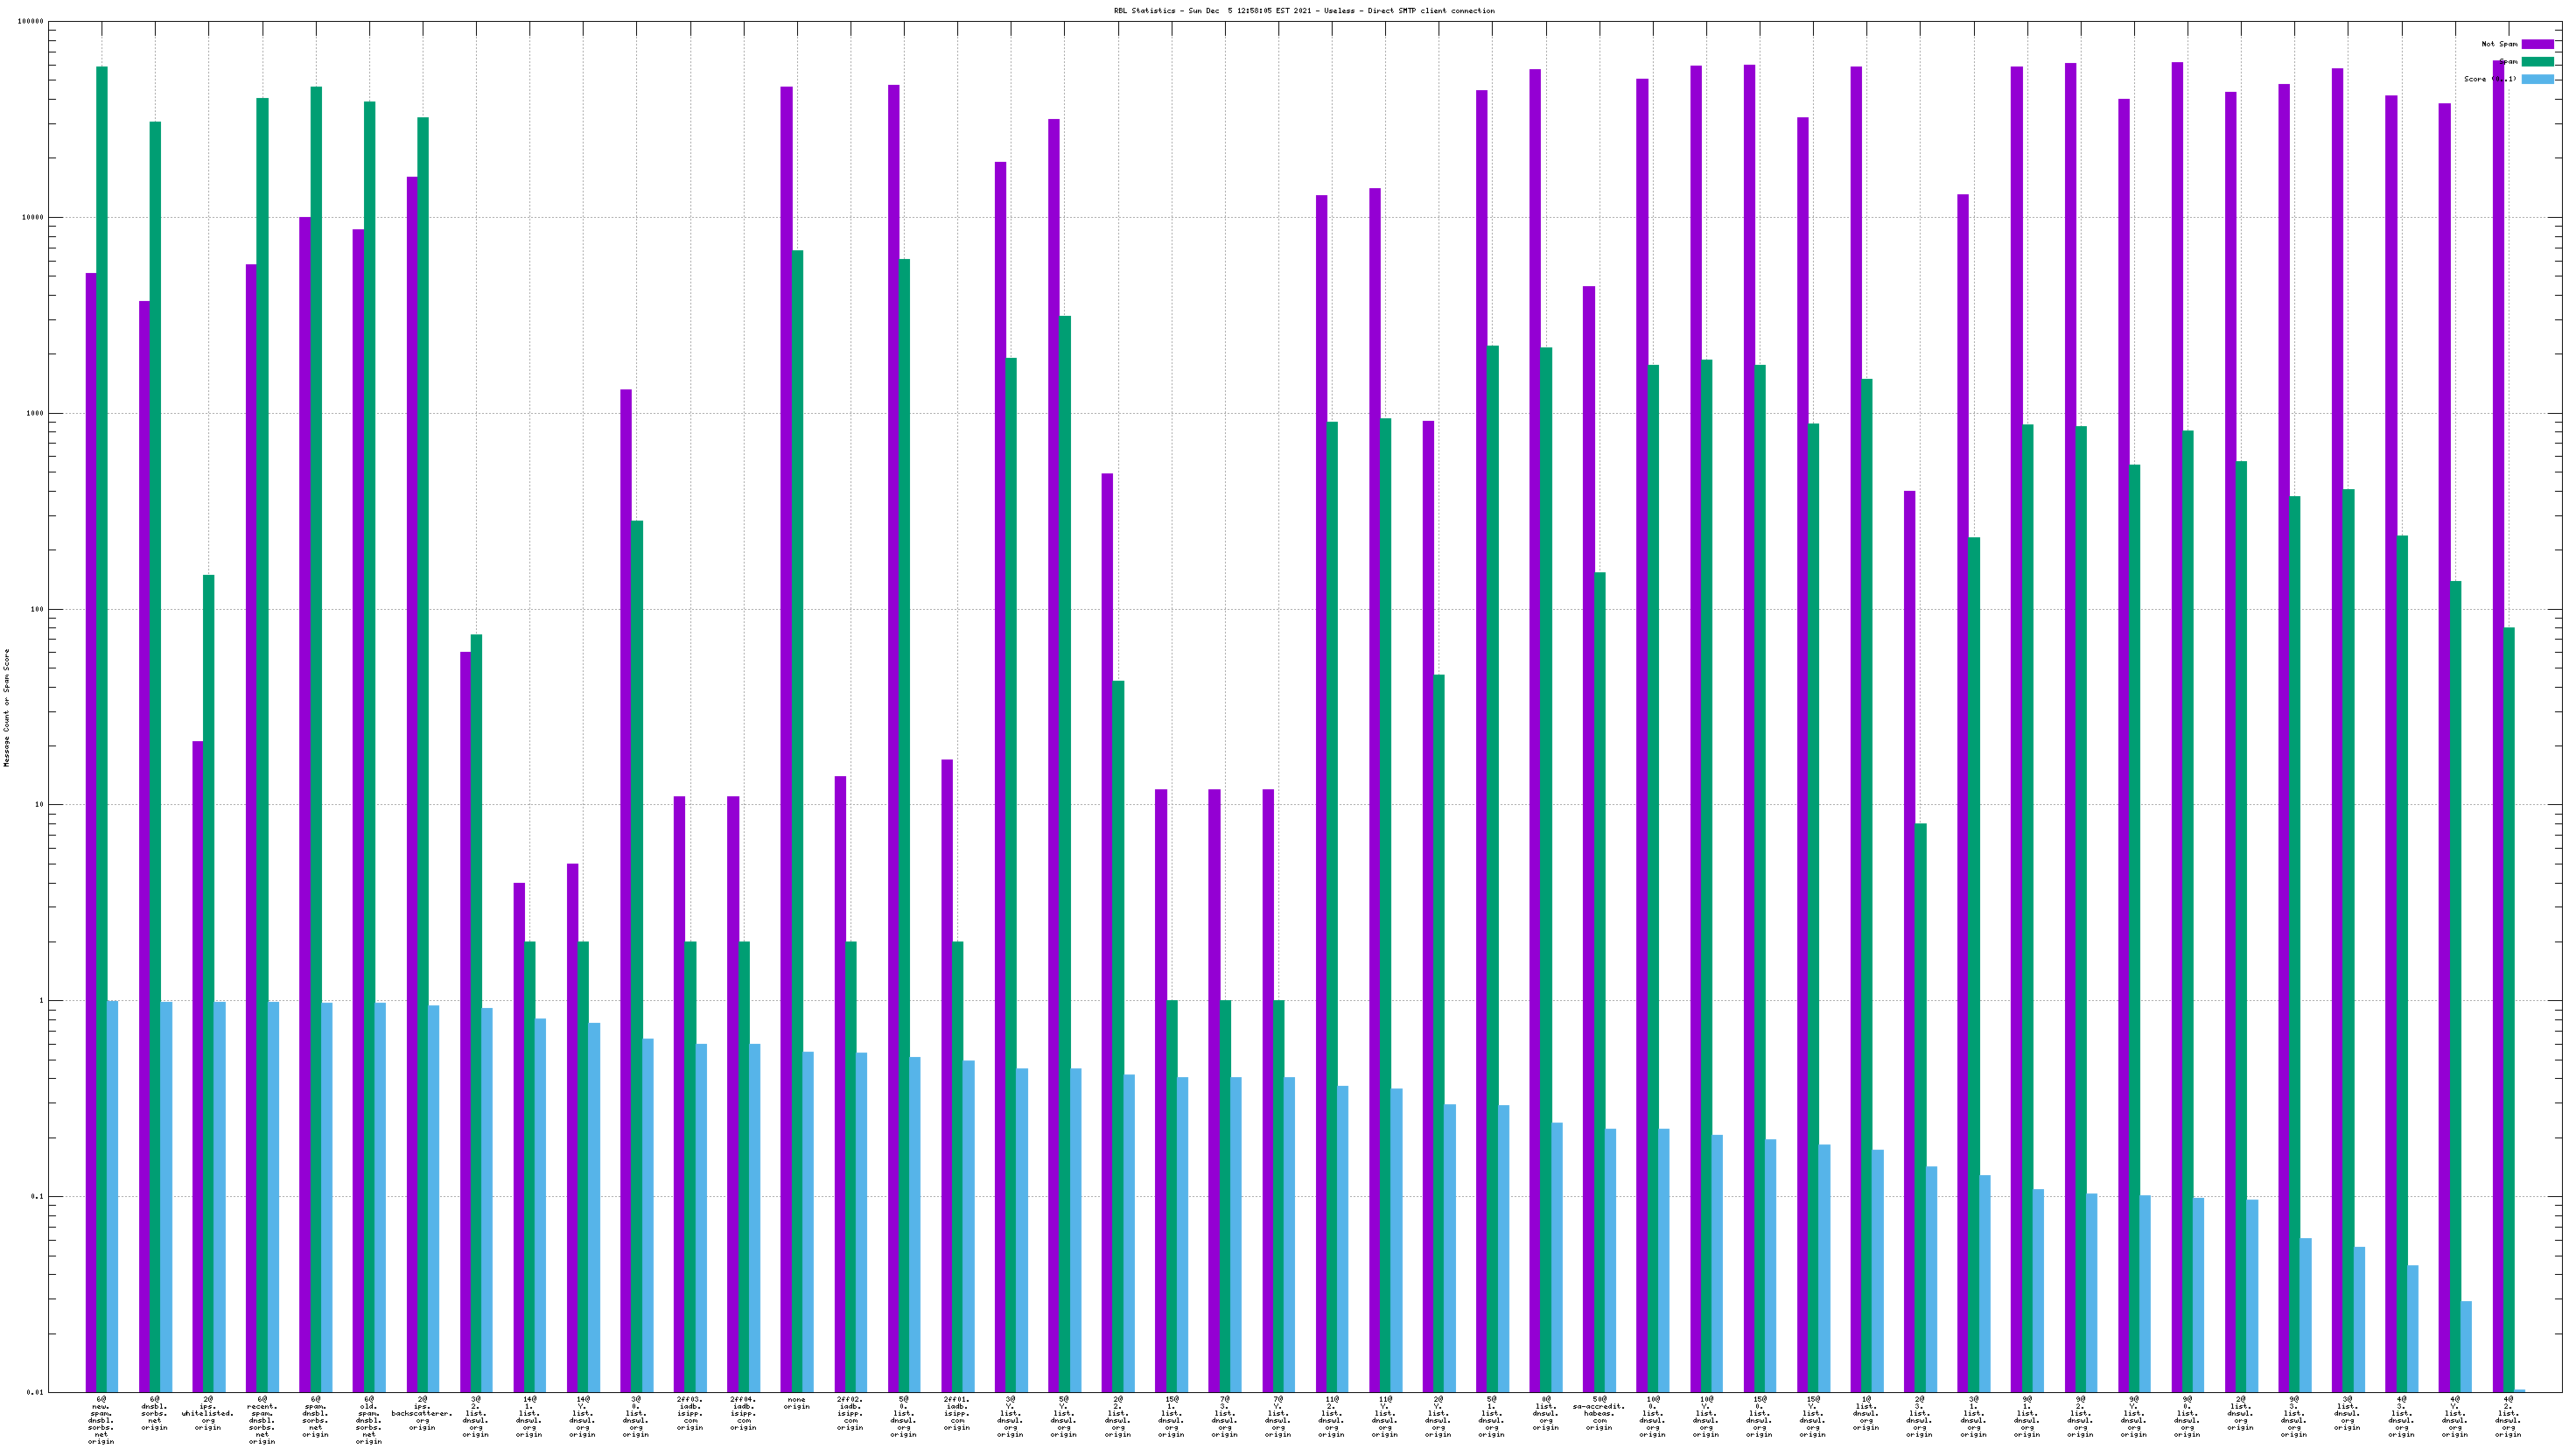Select the old.spam.dnsbl.sorbs.net origin label
The image size is (2576, 1449).
click(369, 1420)
